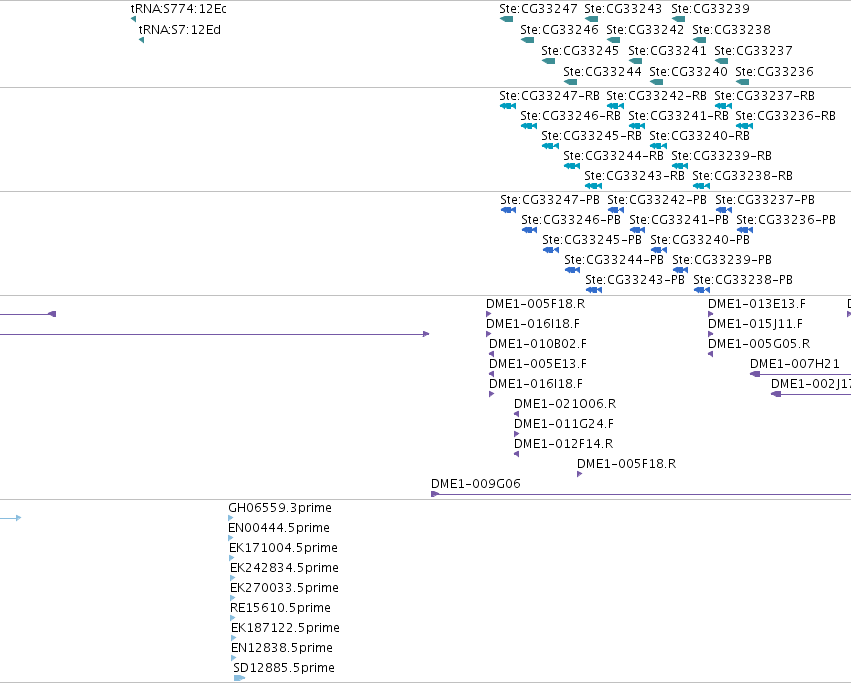Screen dimensions: 851x683
Task: Select EST SD12885.5prime label
Action: (284, 668)
